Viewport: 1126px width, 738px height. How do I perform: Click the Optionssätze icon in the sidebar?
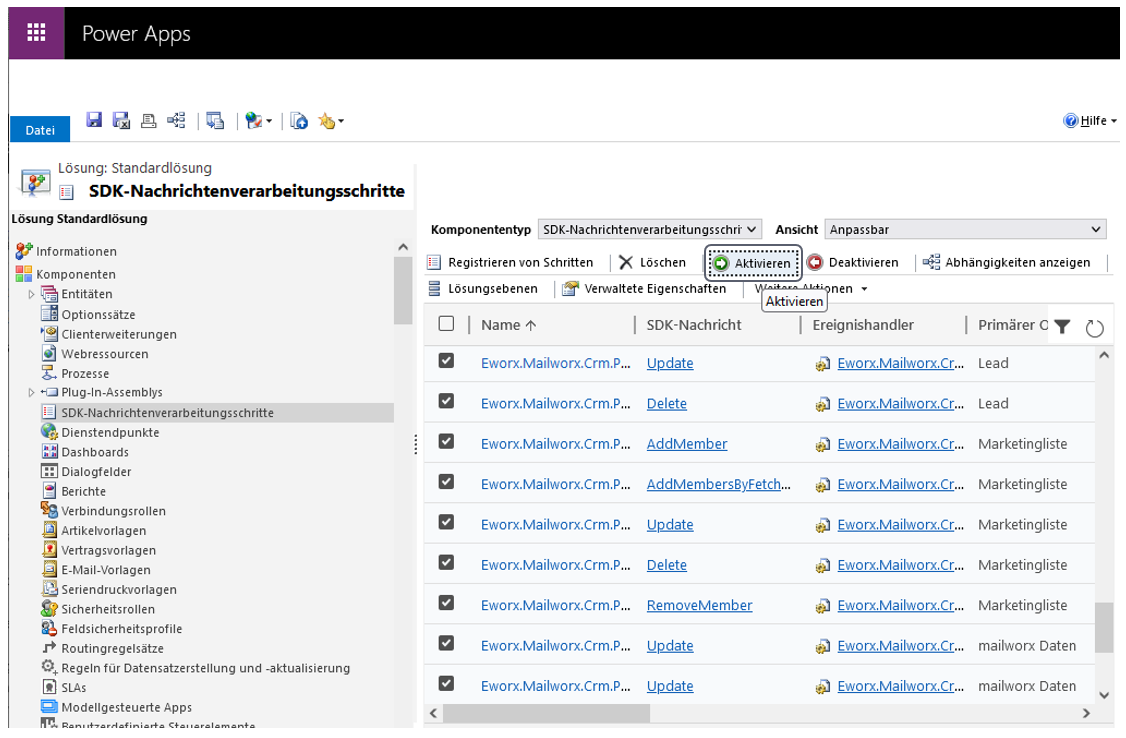point(50,314)
